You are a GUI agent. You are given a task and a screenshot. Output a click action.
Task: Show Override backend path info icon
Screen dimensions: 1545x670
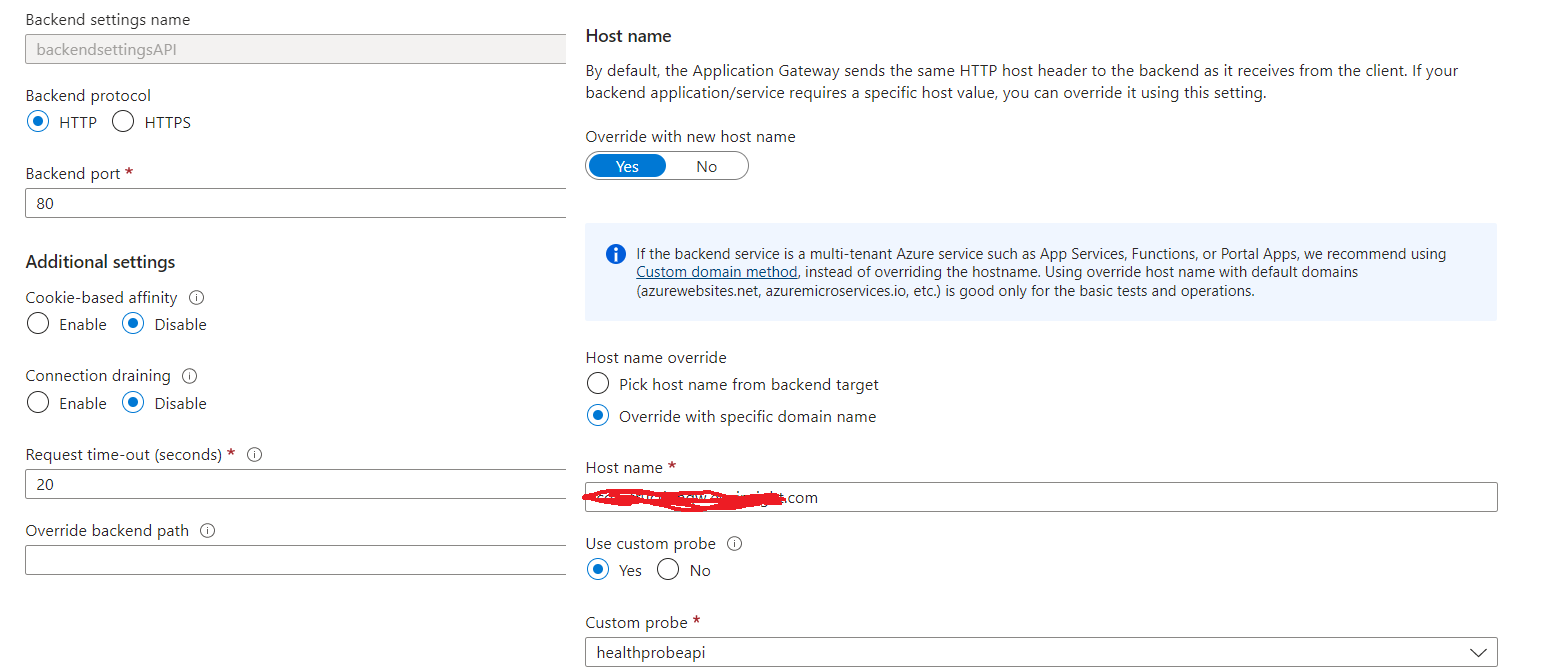pyautogui.click(x=208, y=531)
